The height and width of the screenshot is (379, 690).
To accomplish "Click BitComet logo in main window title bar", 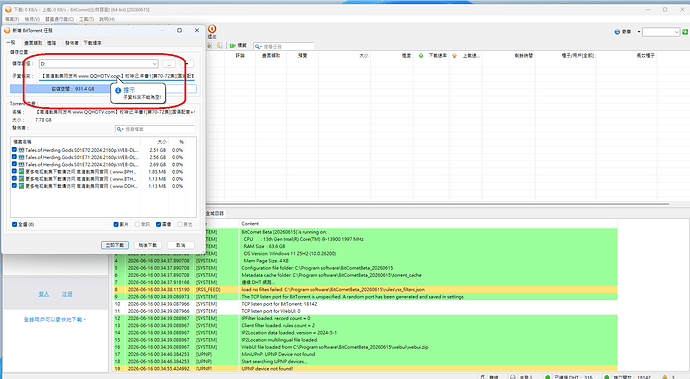I will 7,9.
